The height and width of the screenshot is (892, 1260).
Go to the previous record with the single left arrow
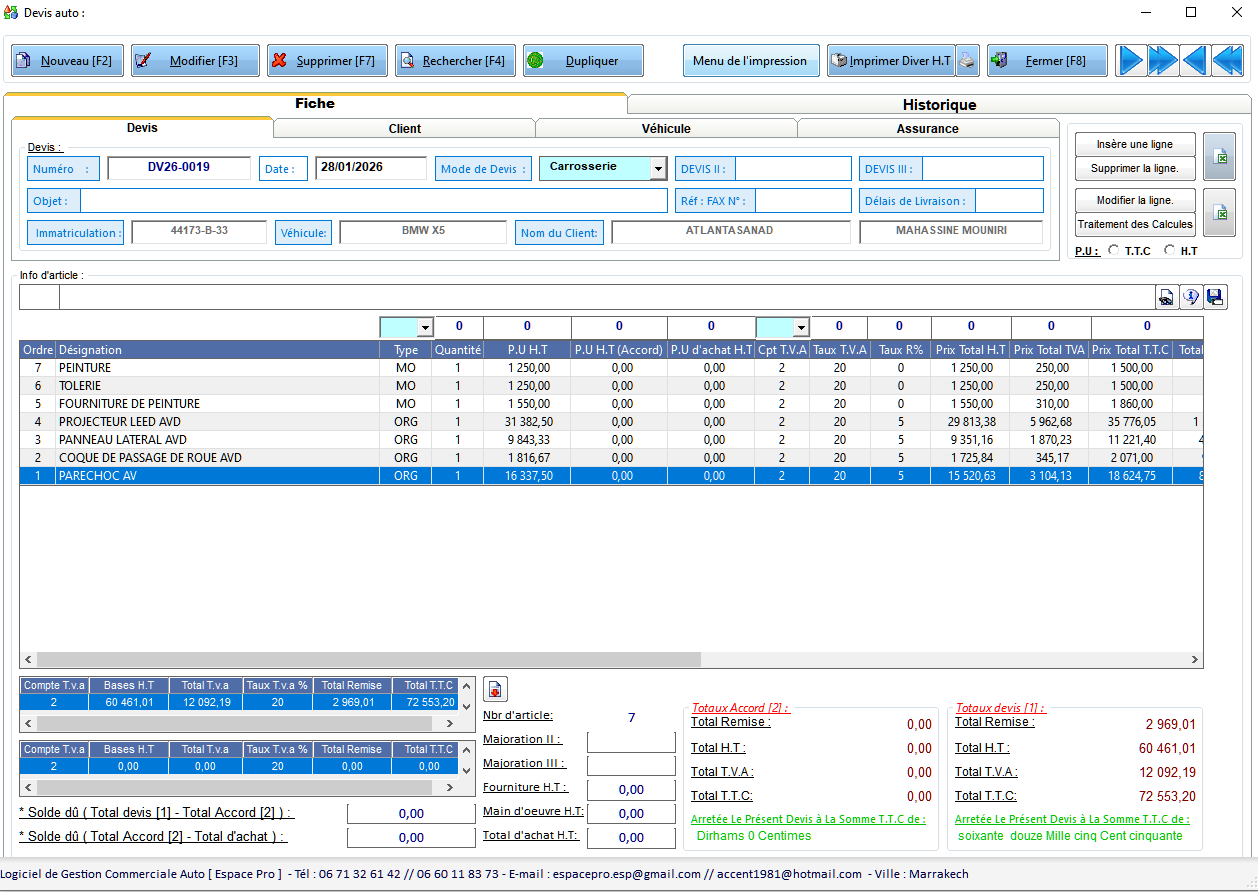point(1195,61)
